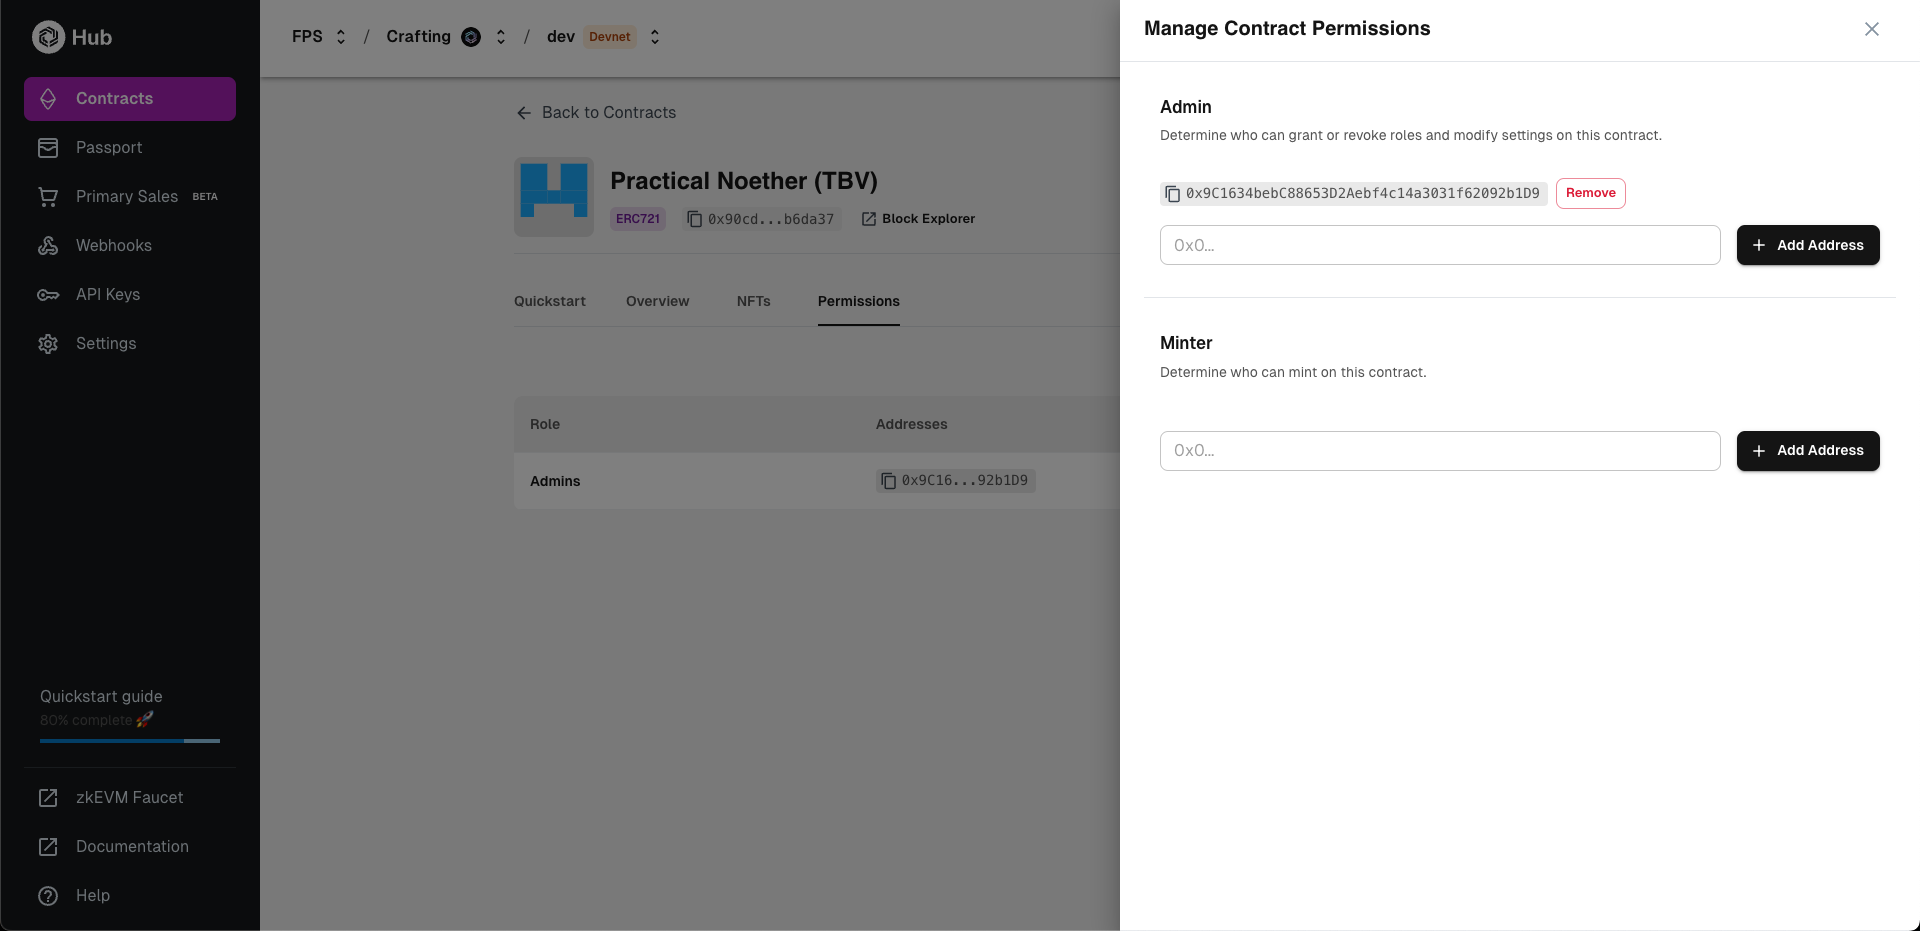Copy the contract address 0x90cd...b6da37
1920x931 pixels.
(x=695, y=218)
